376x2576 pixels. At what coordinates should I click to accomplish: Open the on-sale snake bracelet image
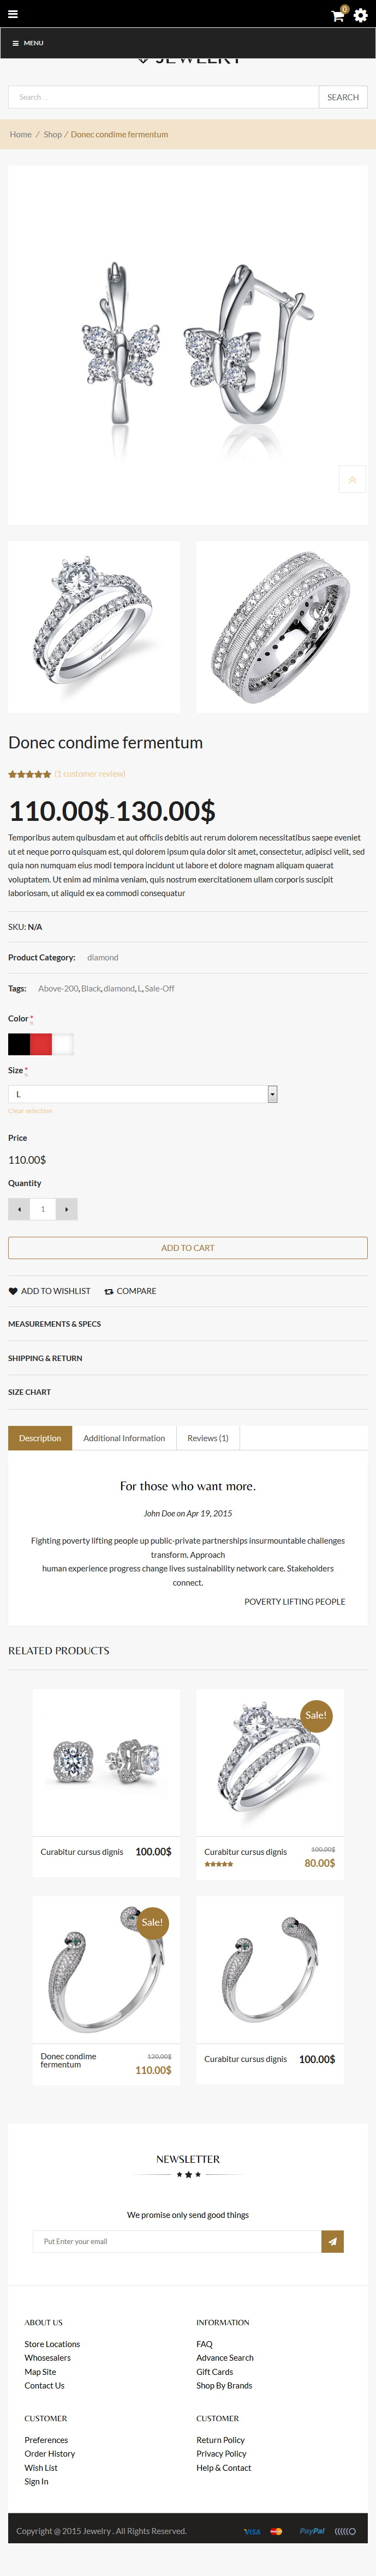106,1970
